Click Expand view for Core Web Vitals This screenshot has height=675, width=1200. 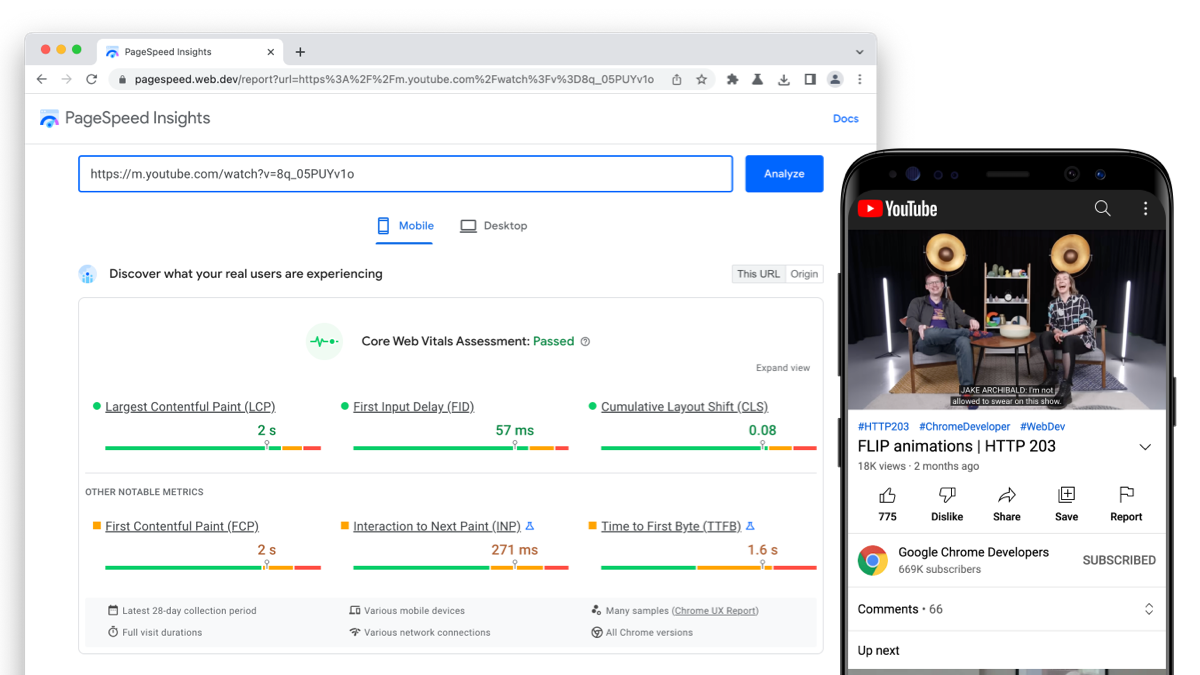[783, 367]
